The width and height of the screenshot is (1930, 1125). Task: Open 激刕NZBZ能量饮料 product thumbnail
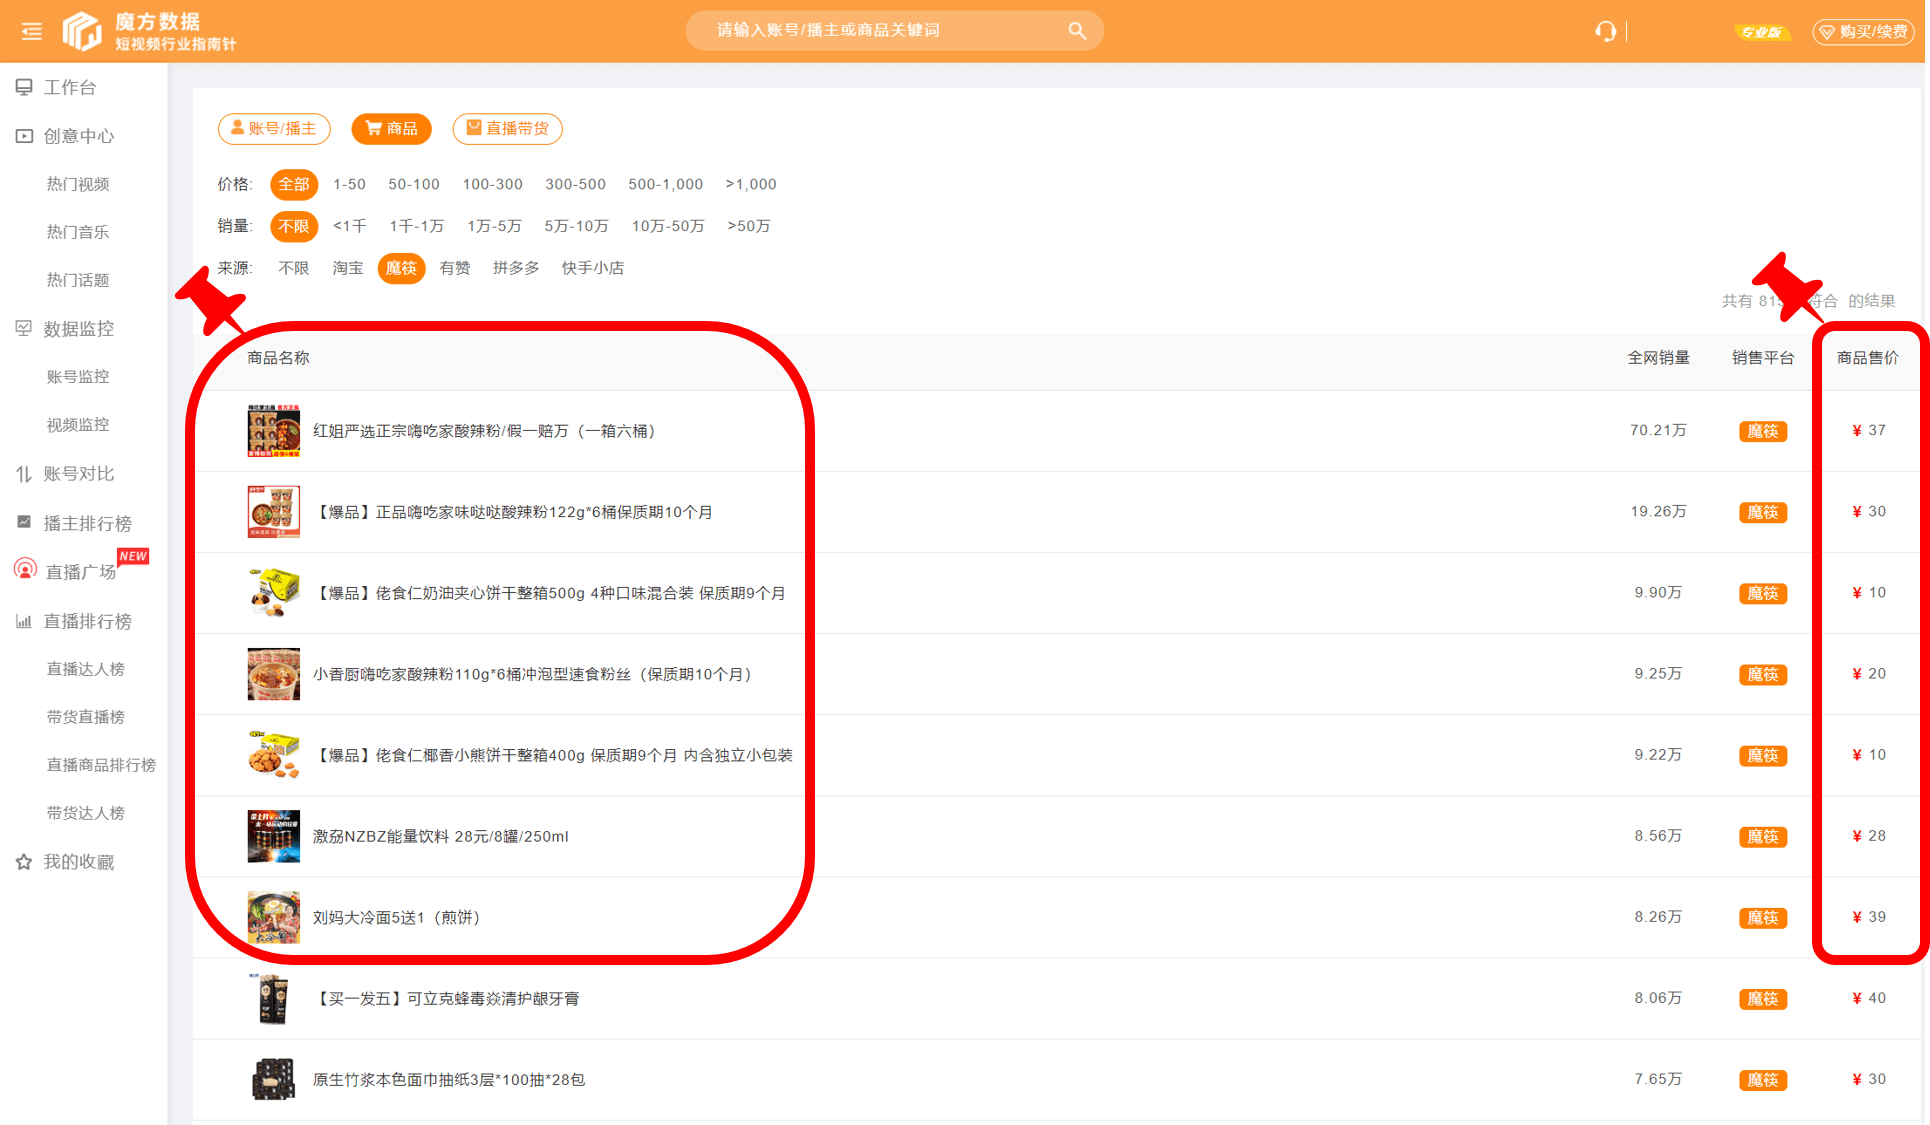coord(273,836)
